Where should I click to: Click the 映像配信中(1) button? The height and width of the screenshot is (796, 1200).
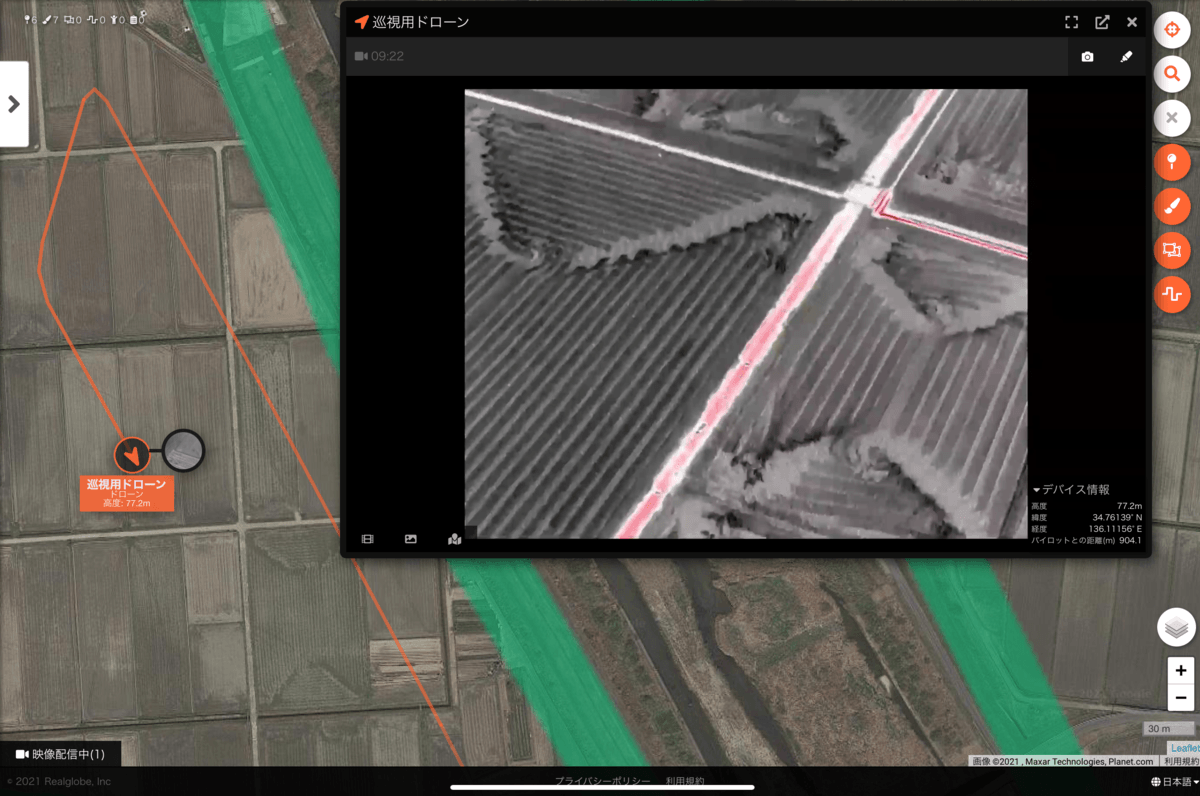61,754
